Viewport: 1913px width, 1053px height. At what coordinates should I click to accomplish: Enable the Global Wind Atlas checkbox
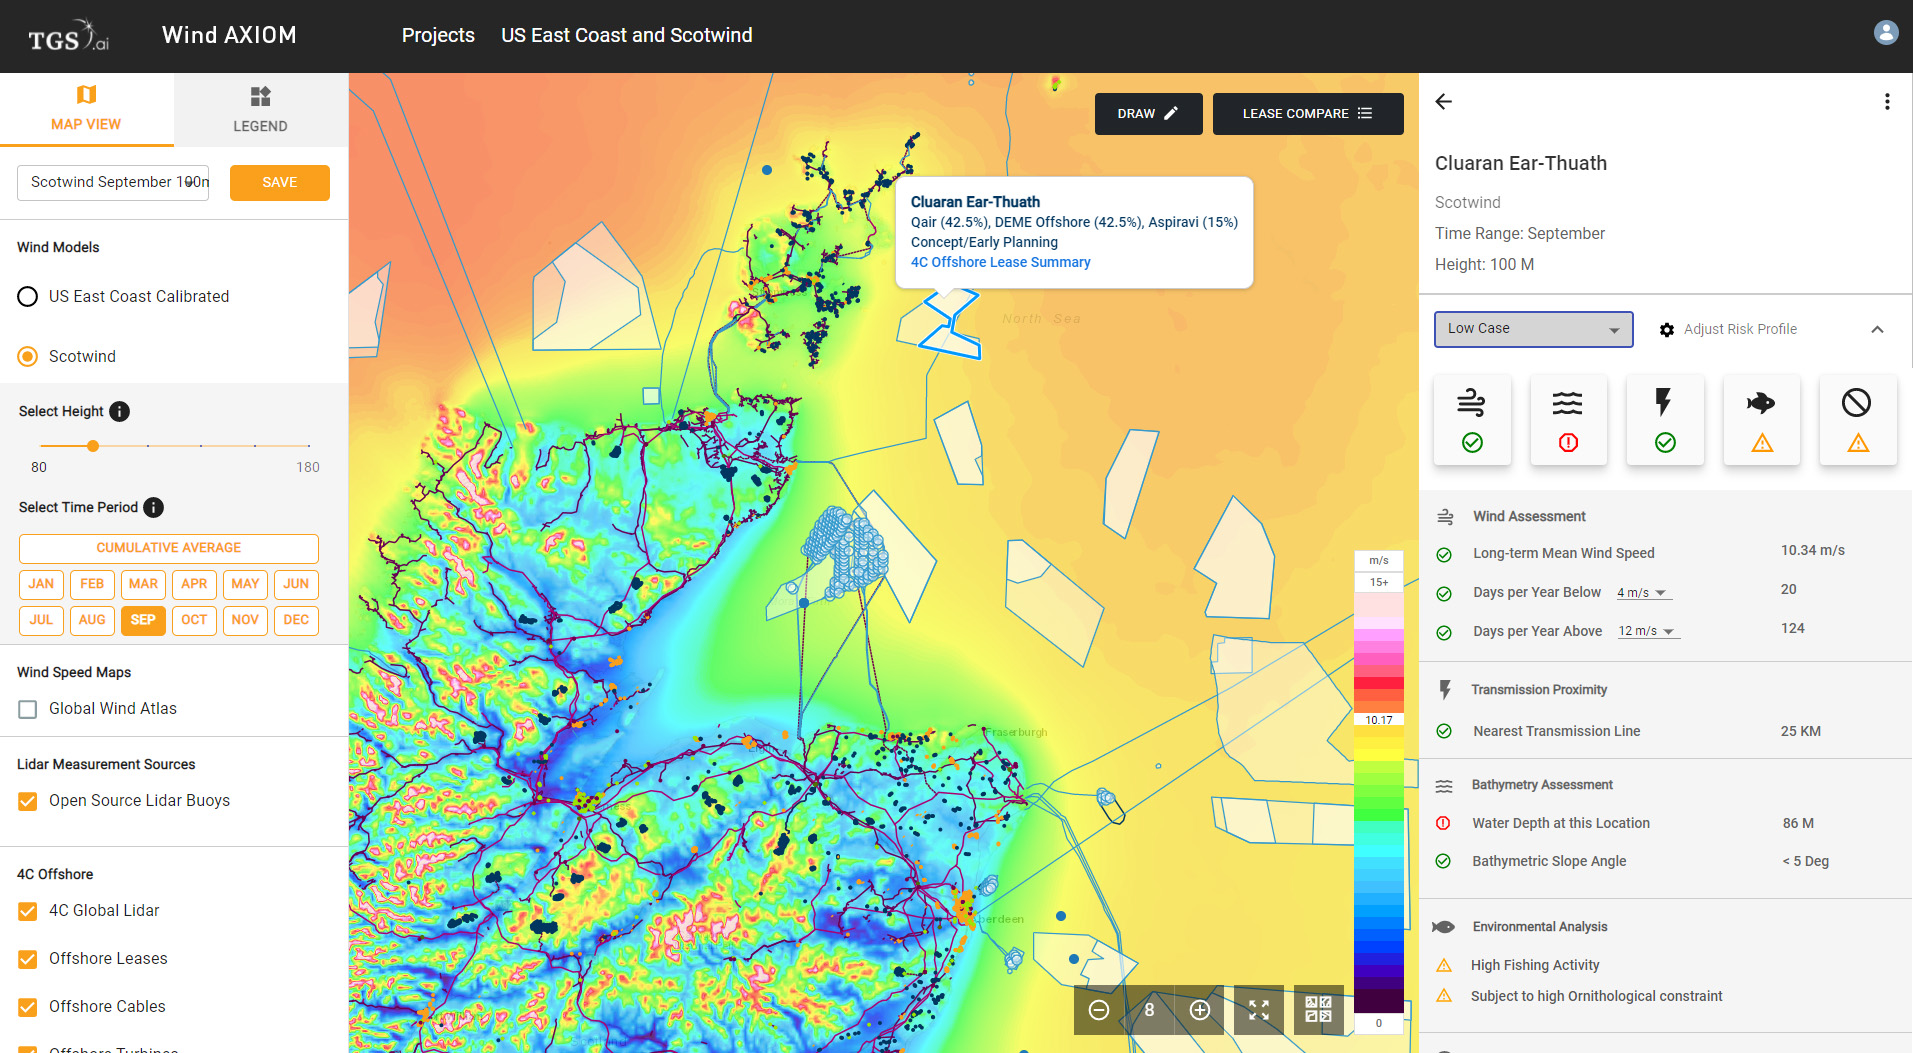(28, 709)
